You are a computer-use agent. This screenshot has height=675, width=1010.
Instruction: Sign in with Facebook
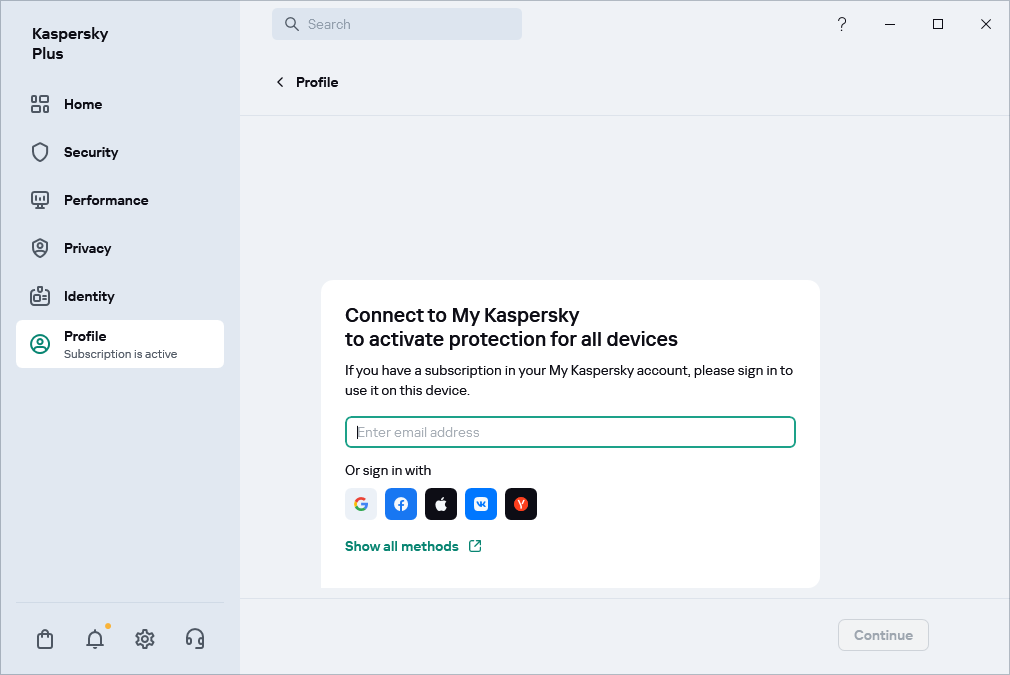[401, 504]
